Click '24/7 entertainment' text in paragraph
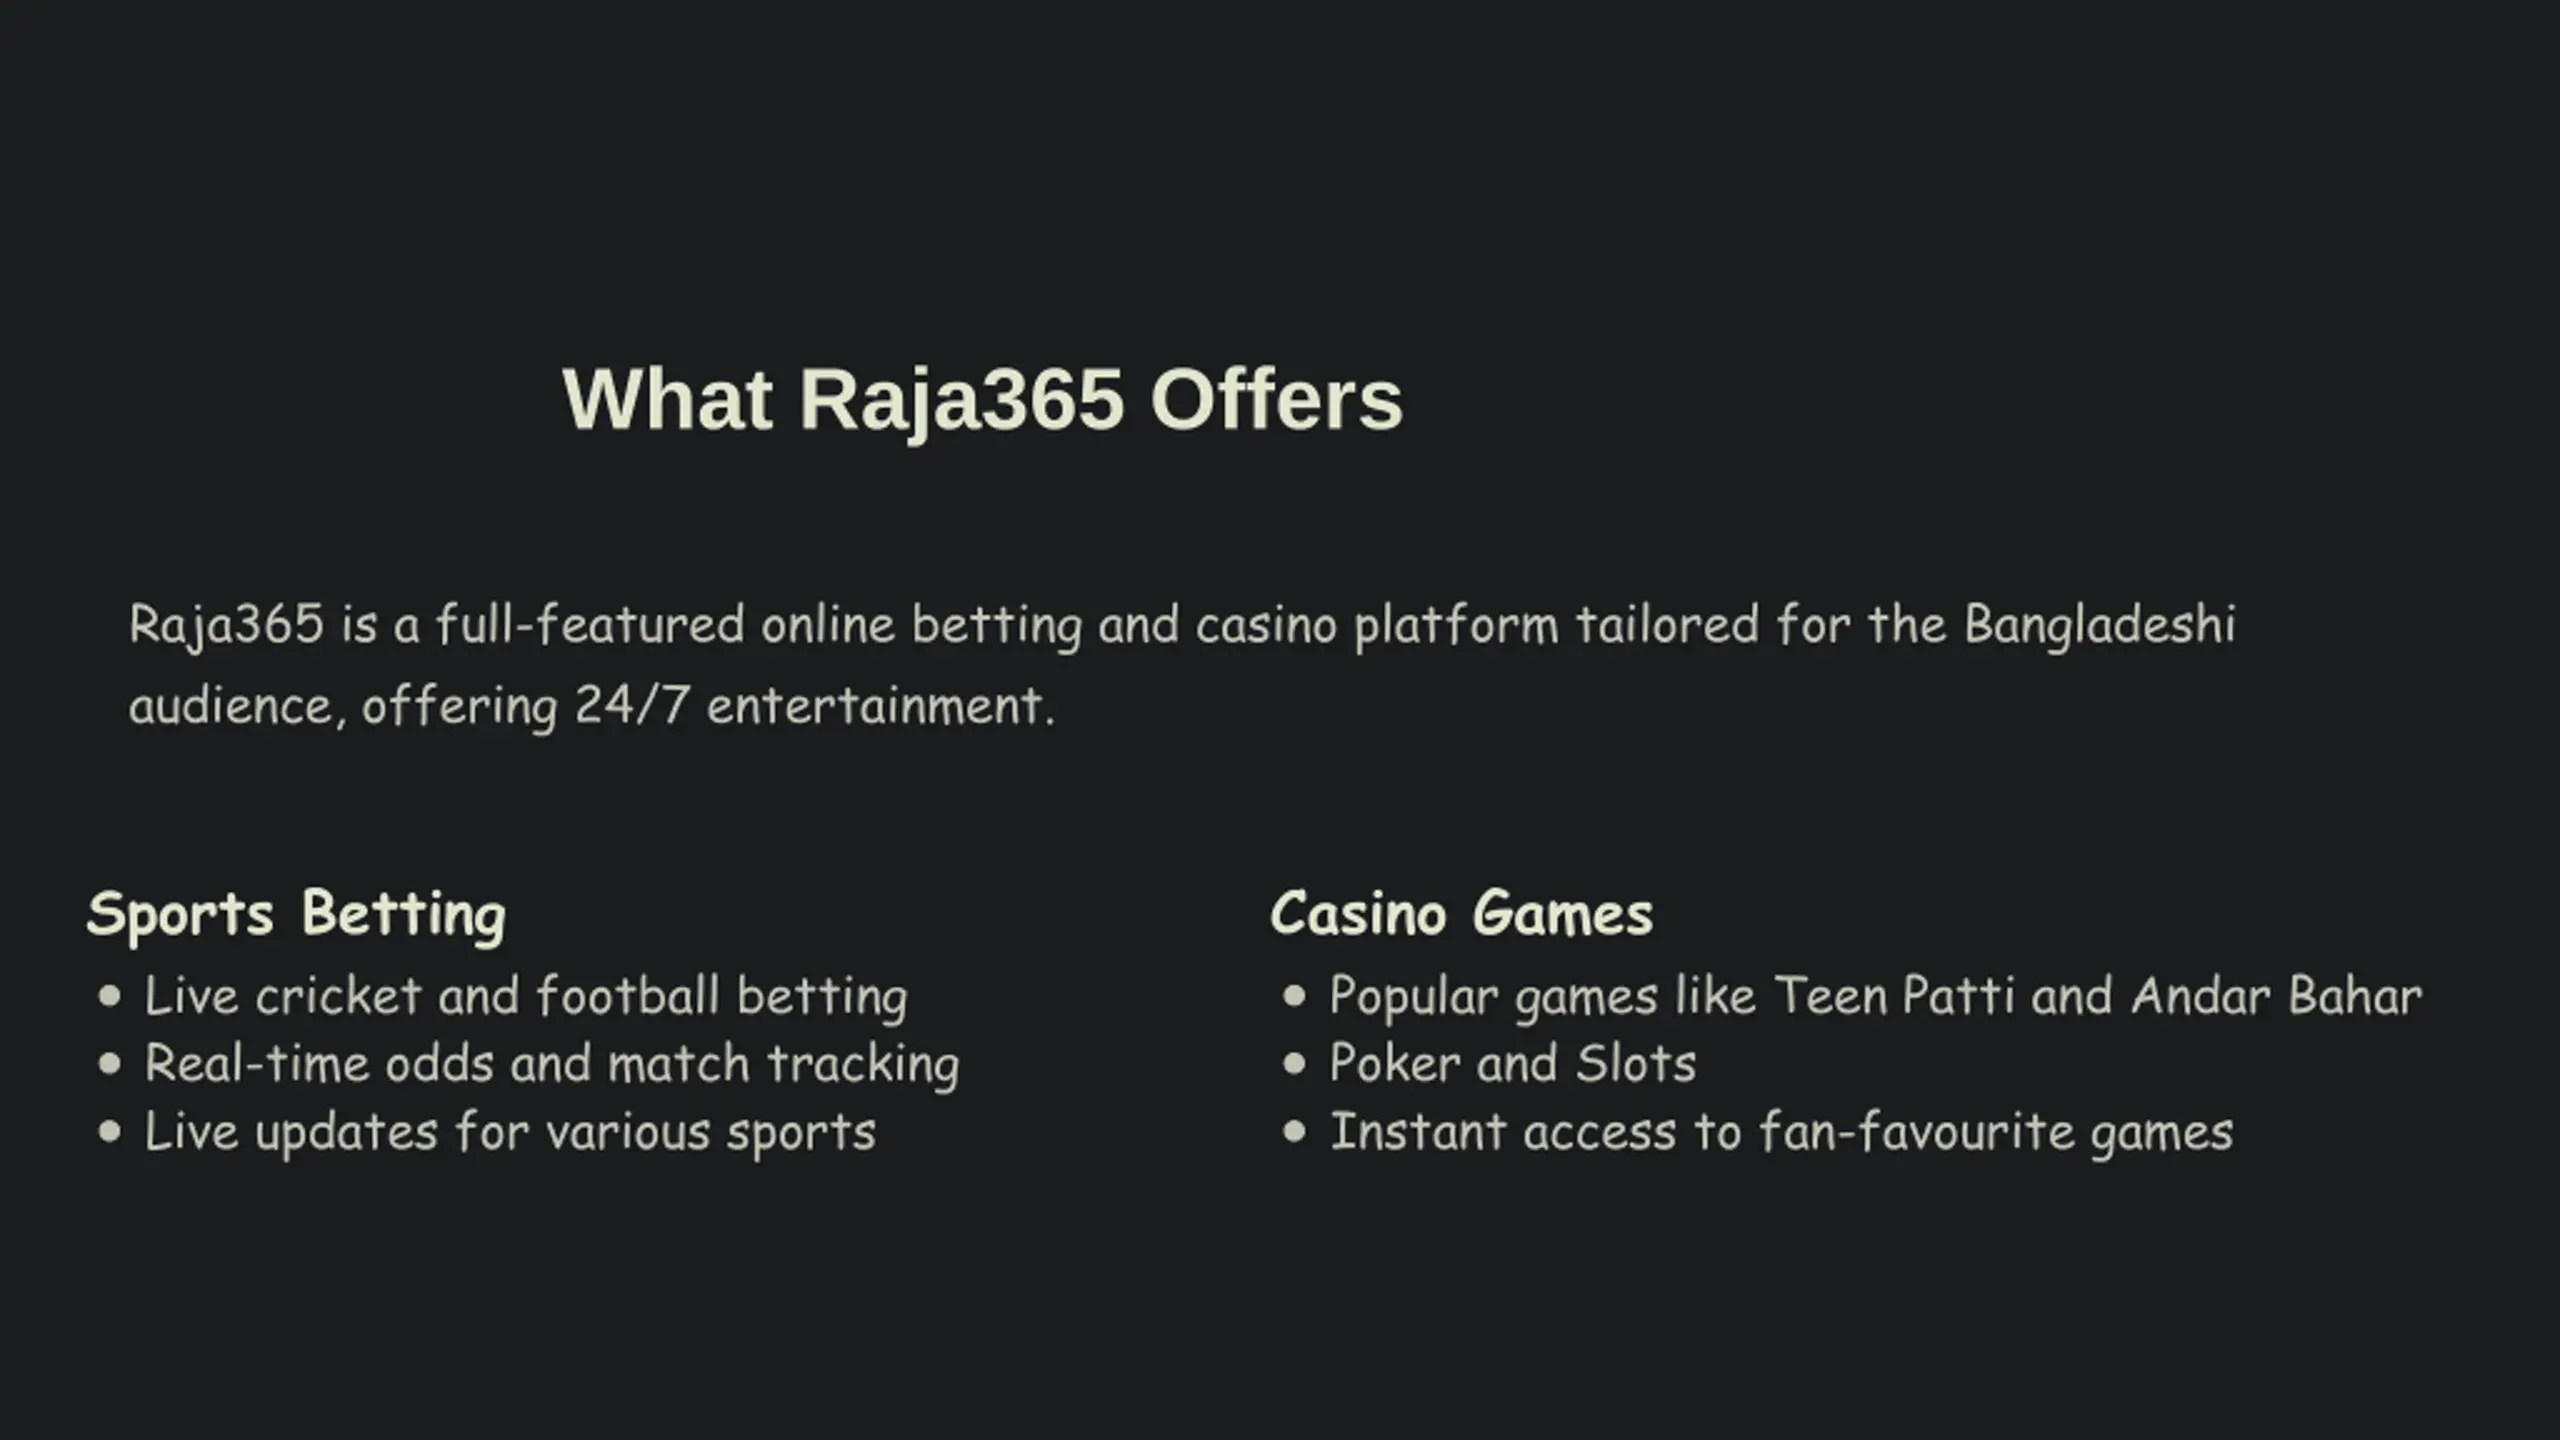Image resolution: width=2560 pixels, height=1440 pixels. (815, 706)
